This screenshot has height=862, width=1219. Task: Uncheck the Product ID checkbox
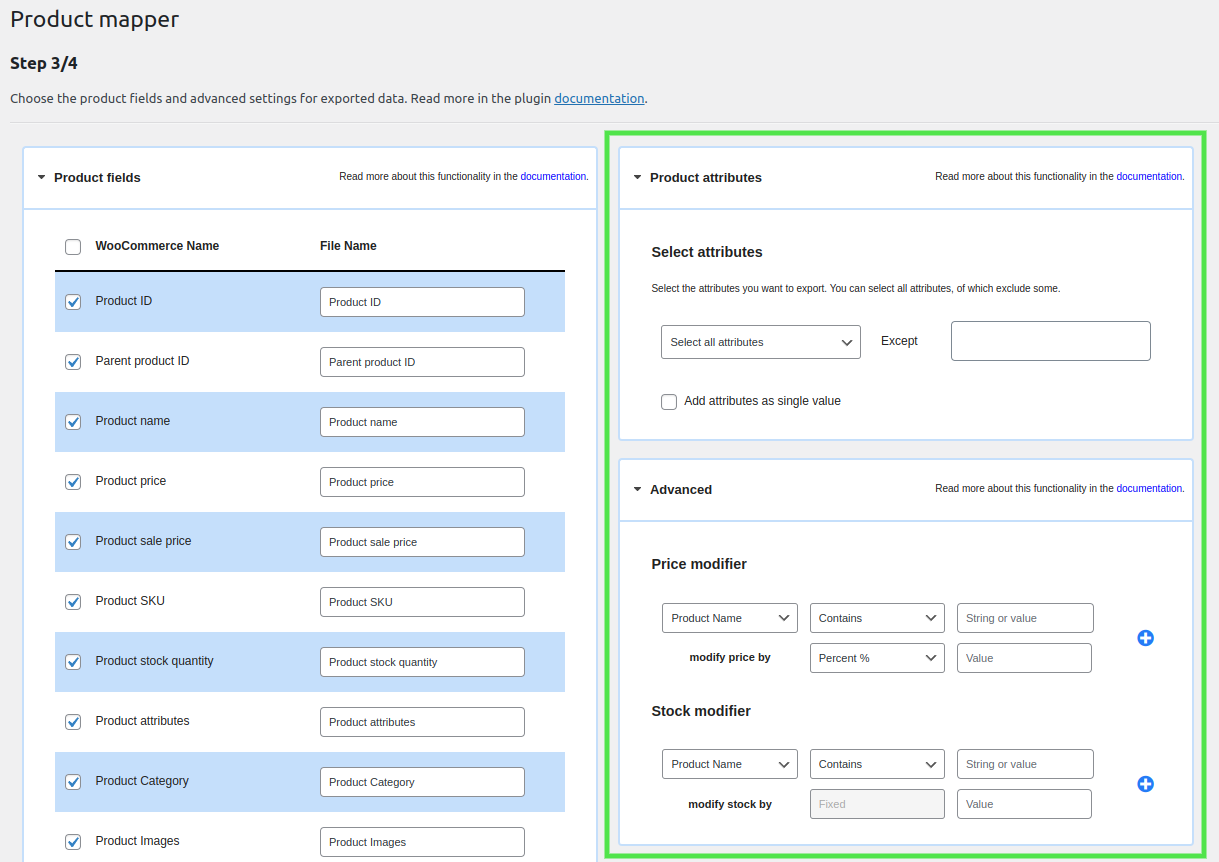pyautogui.click(x=73, y=302)
